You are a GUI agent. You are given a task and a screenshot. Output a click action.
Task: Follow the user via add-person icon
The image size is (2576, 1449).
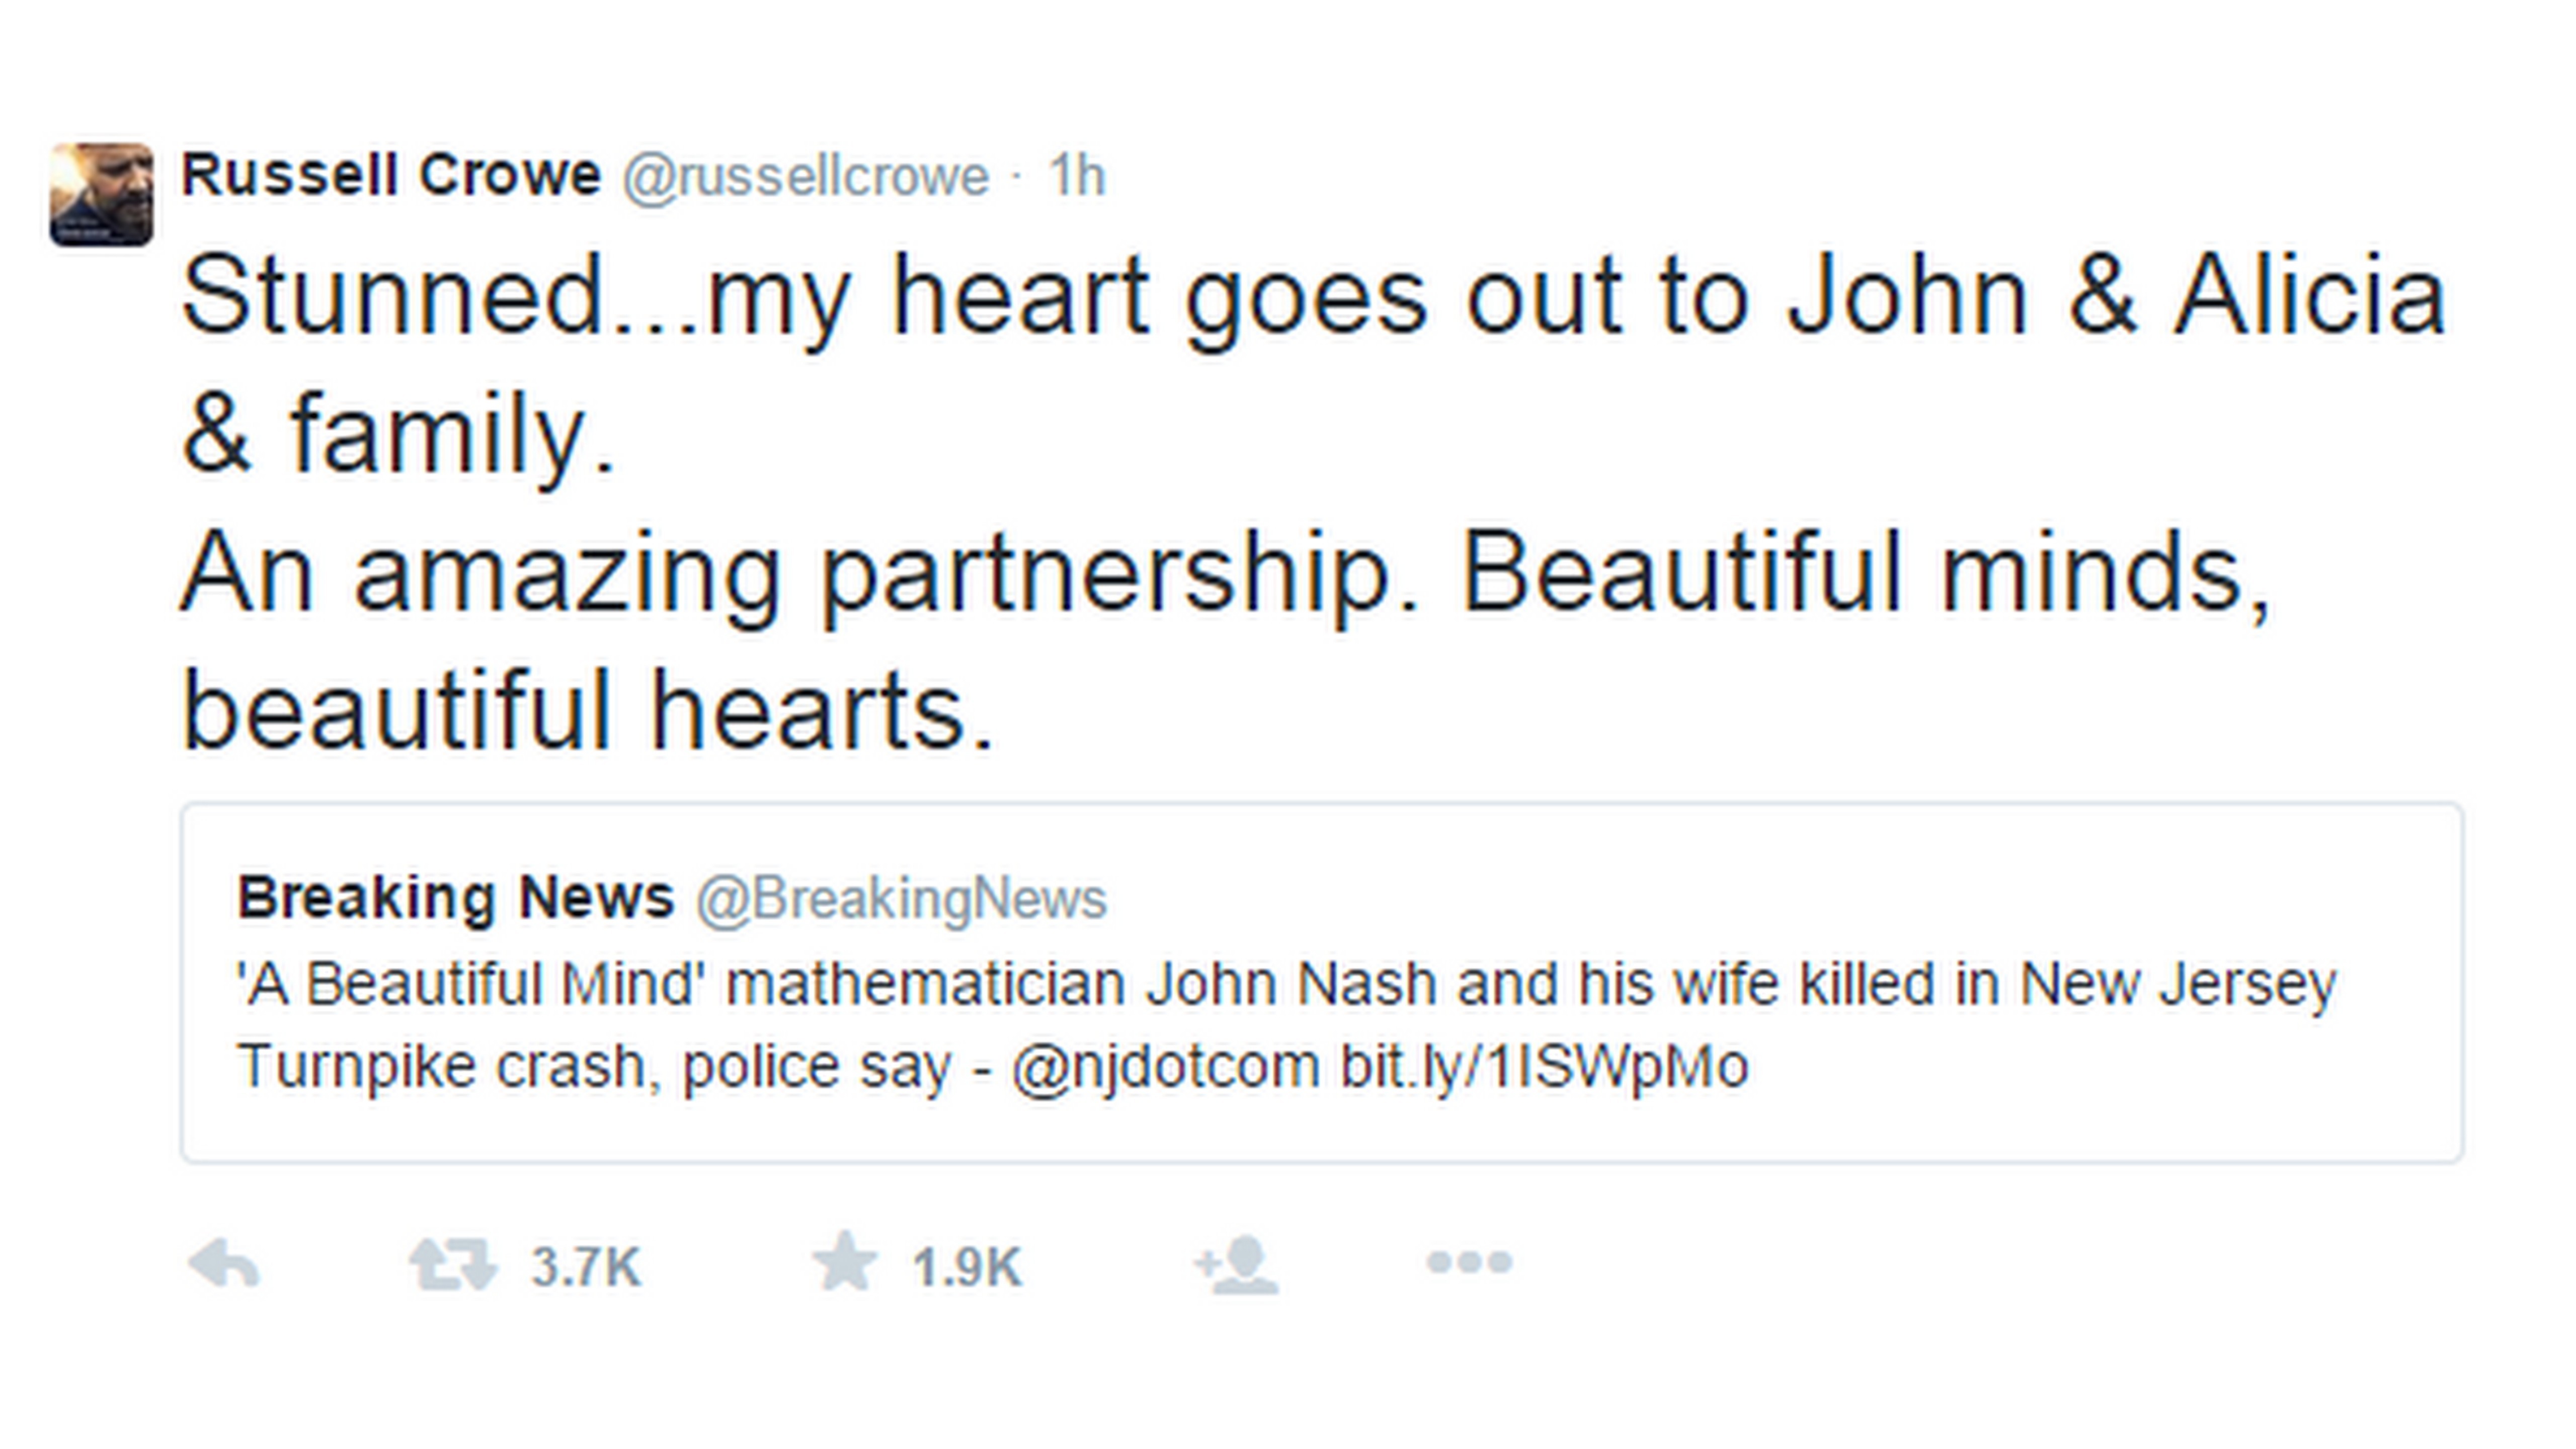pos(1238,1265)
